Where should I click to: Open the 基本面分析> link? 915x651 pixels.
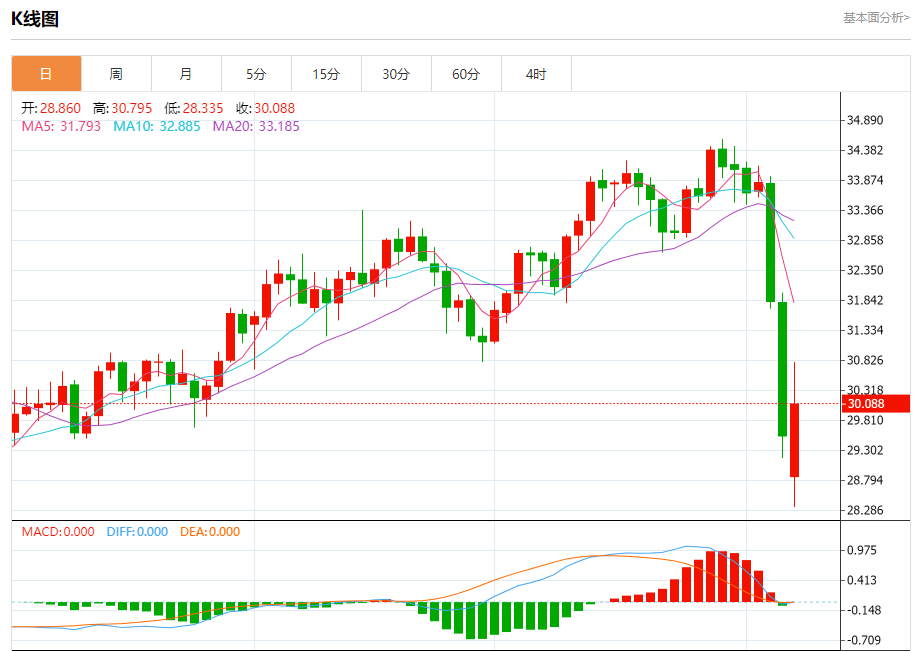pos(876,18)
